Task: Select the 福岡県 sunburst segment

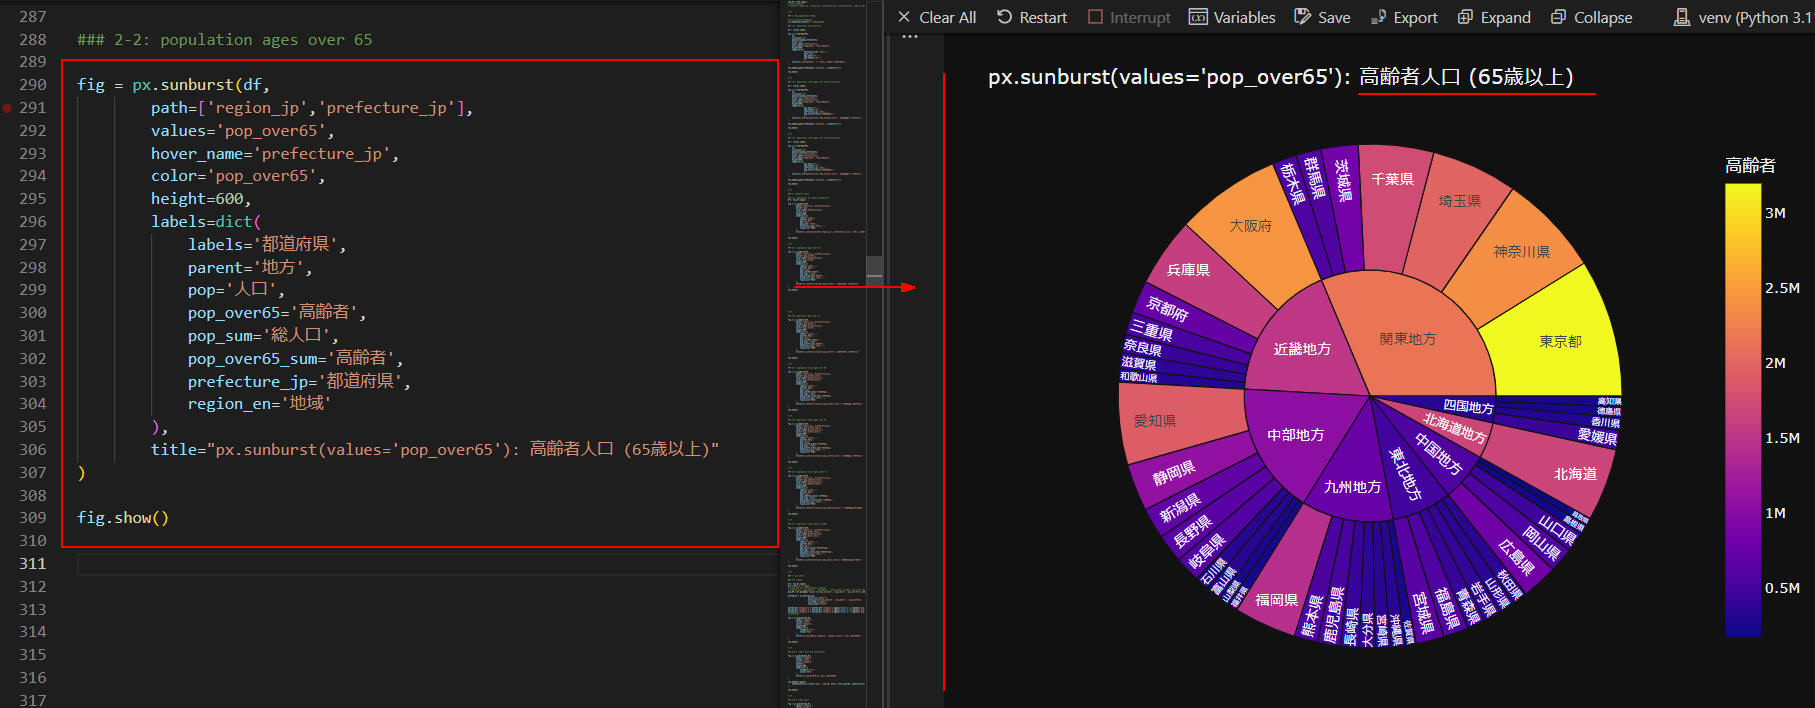Action: click(1276, 600)
